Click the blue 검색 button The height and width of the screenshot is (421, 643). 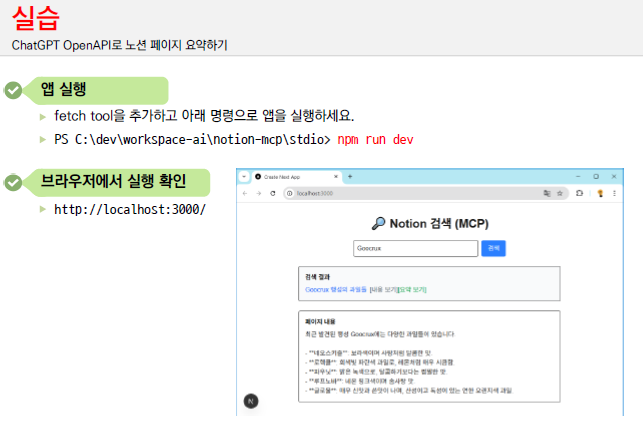[x=493, y=248]
